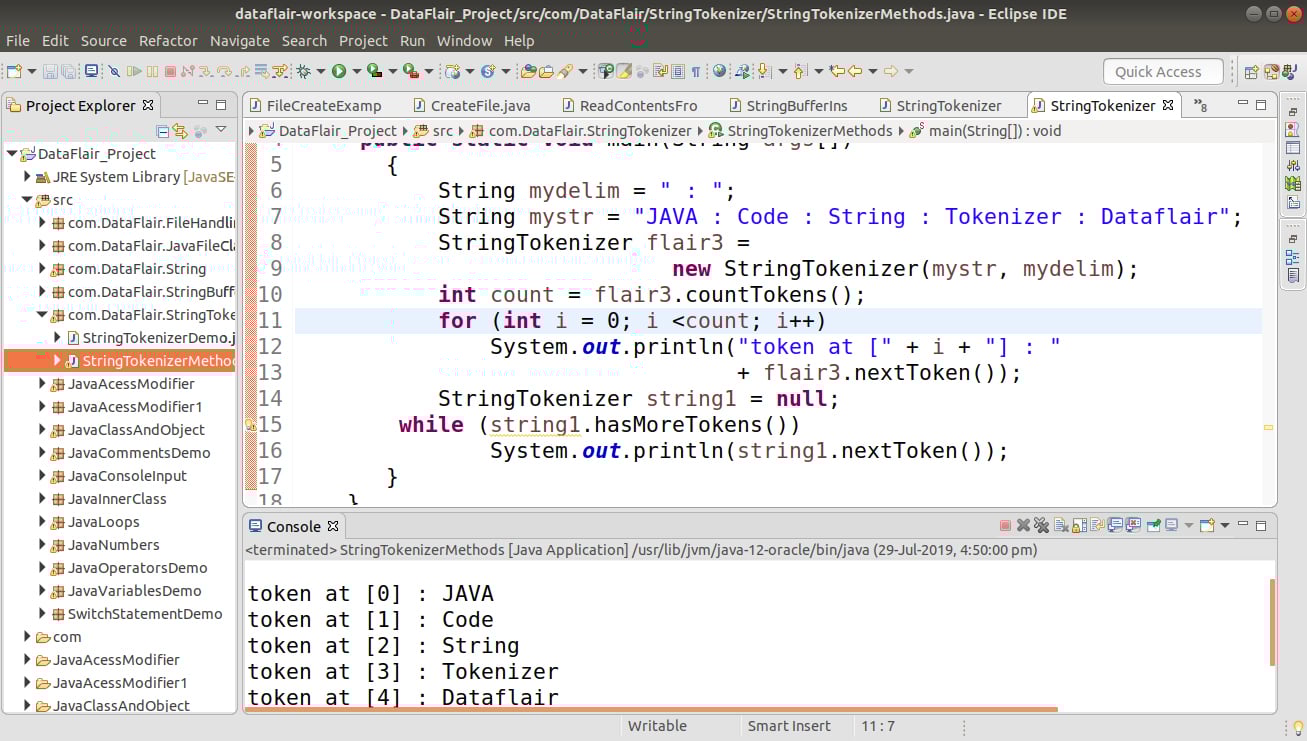
Task: Run the StringTokenizerMethods program
Action: coord(340,70)
